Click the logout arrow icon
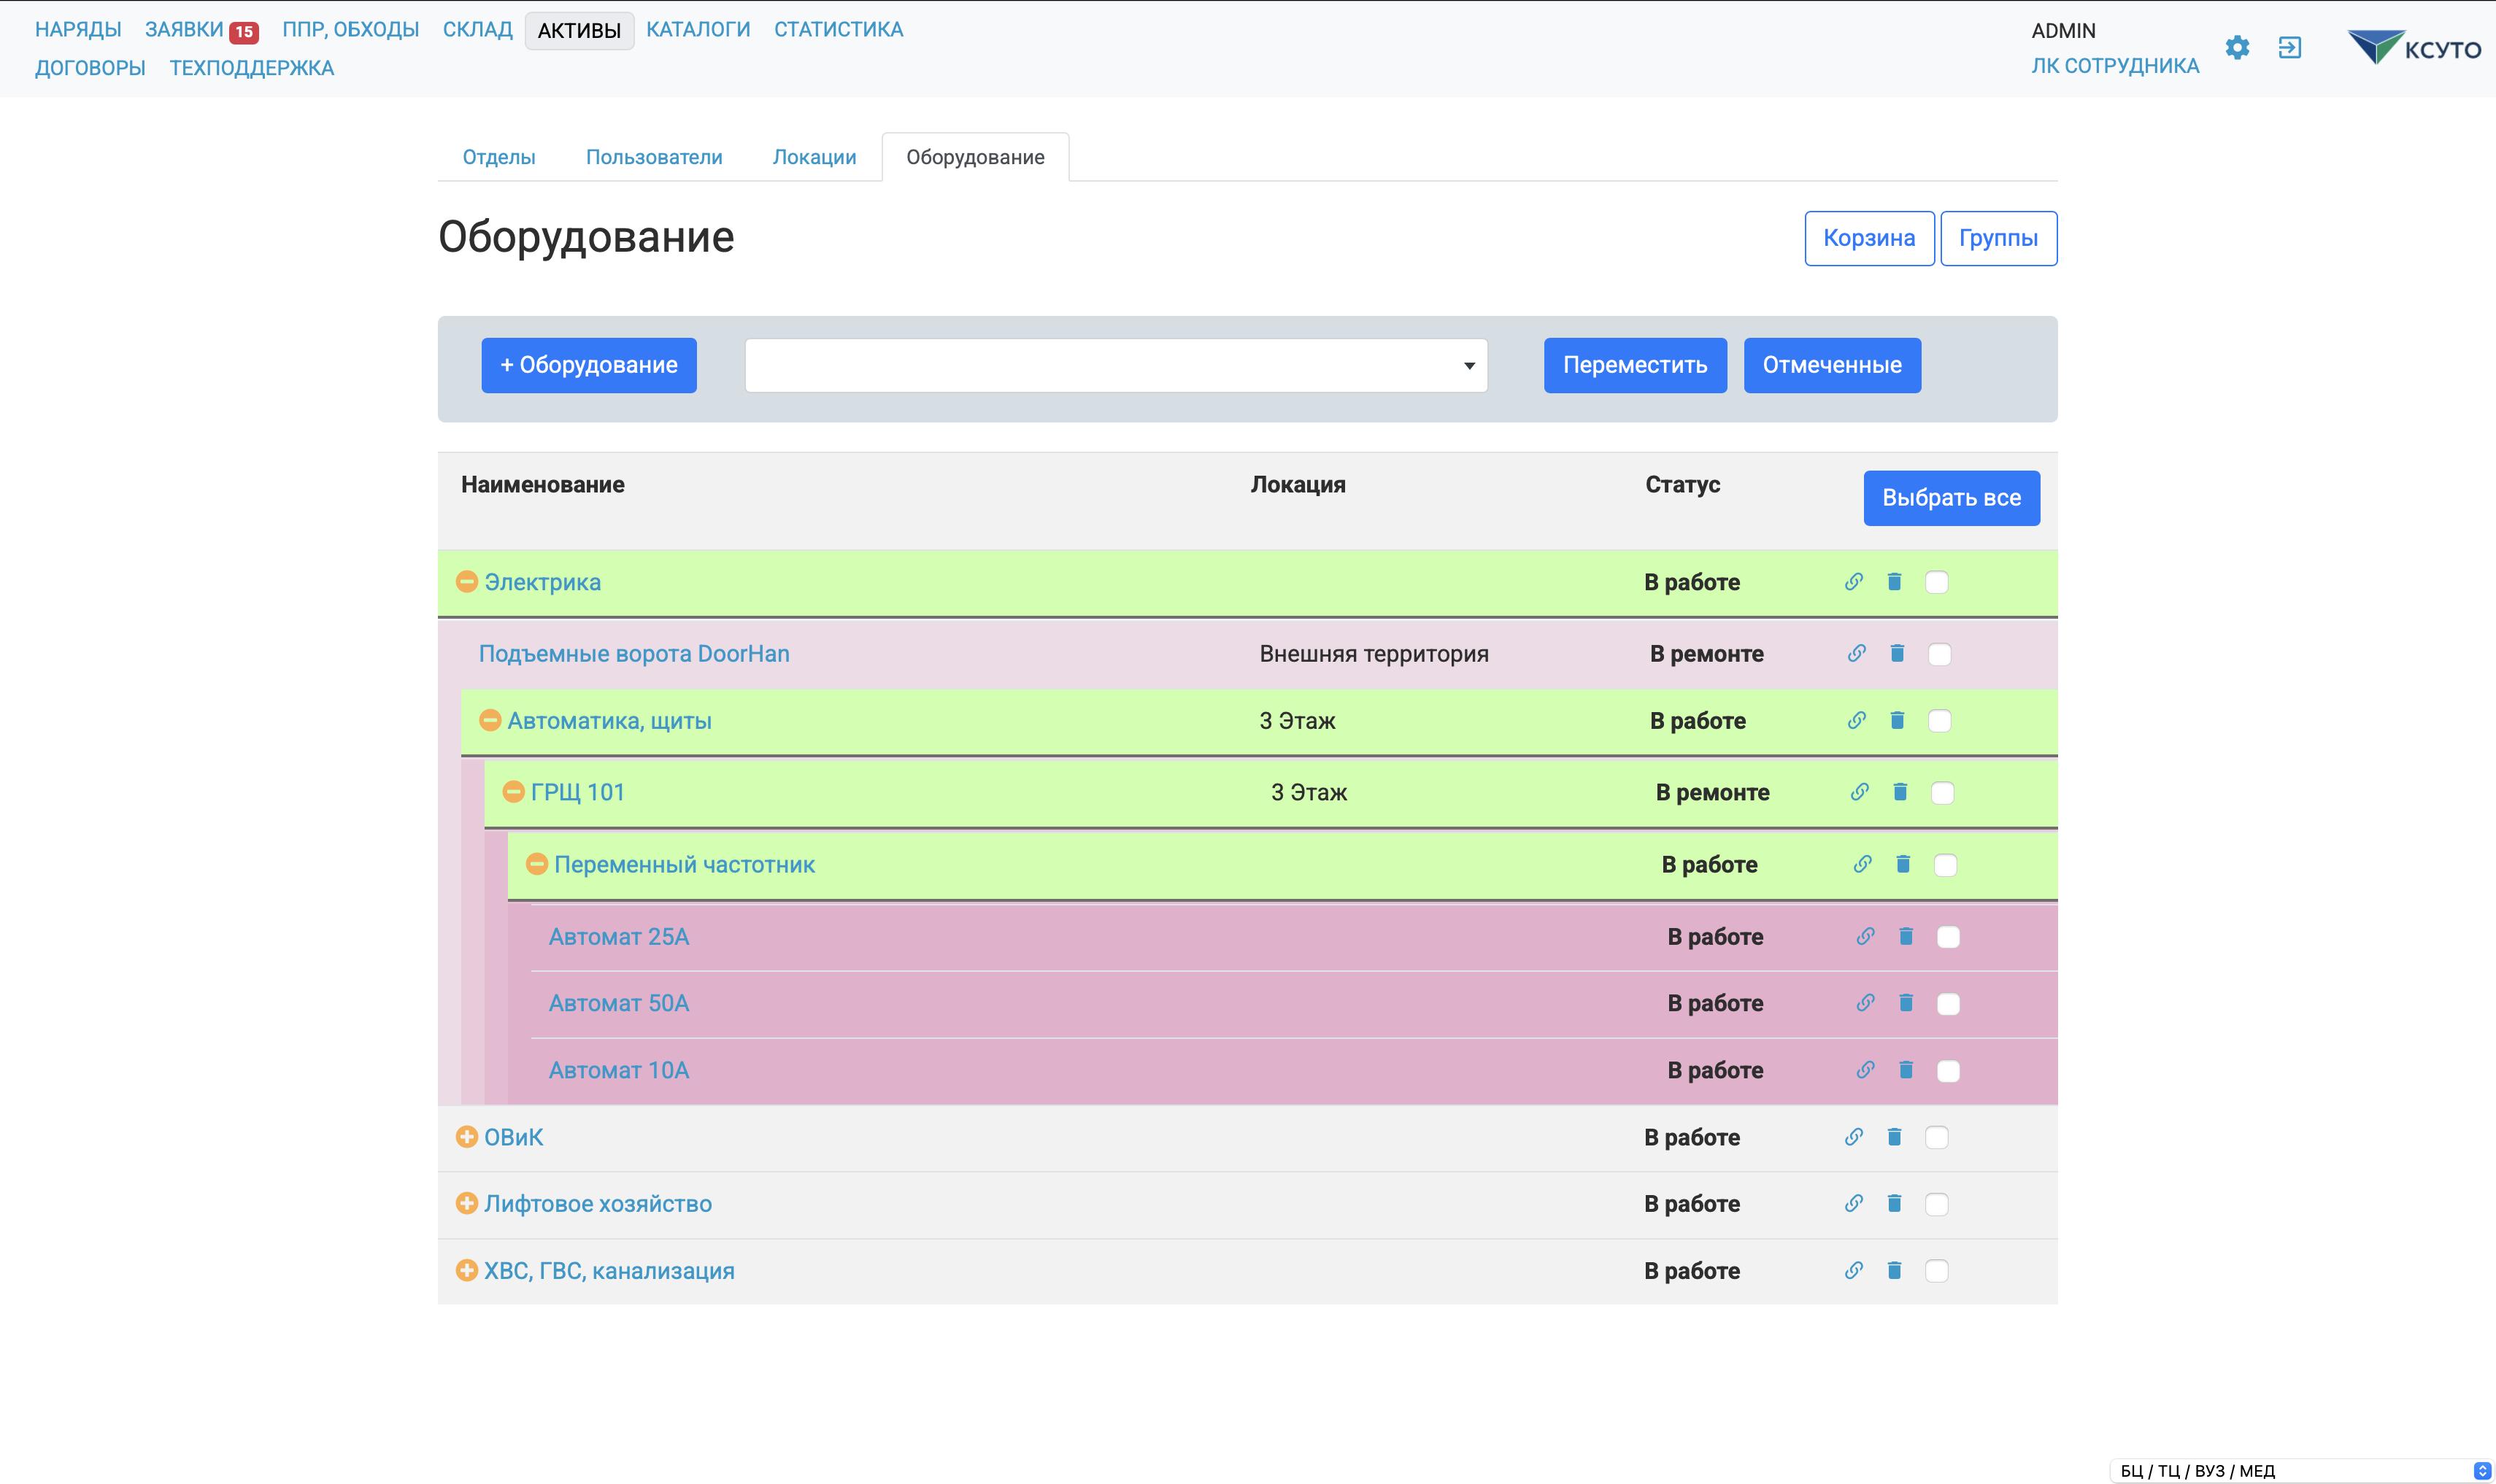 (2289, 47)
